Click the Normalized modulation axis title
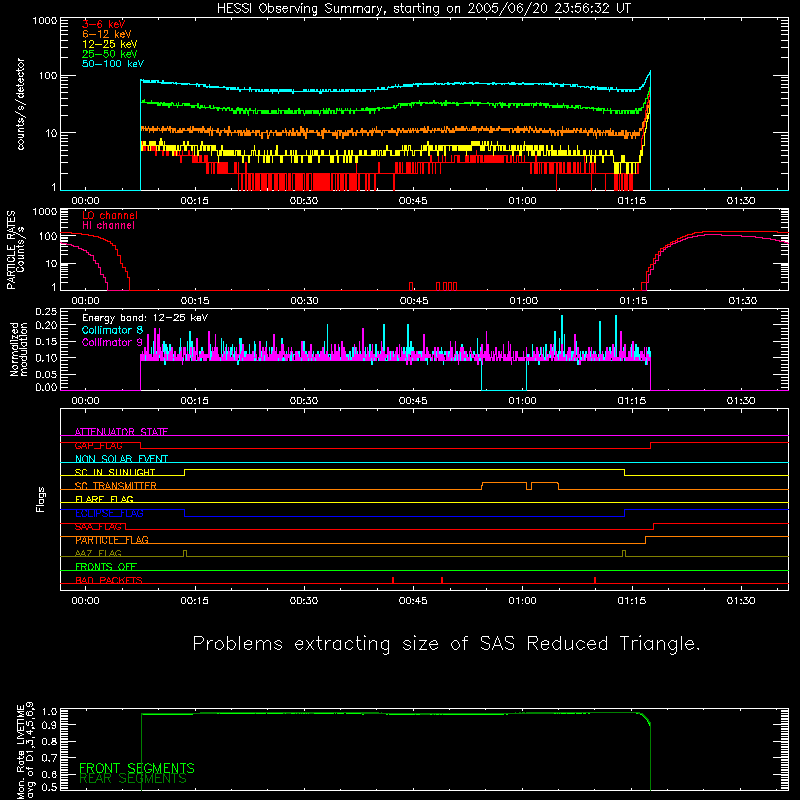 click(x=19, y=349)
